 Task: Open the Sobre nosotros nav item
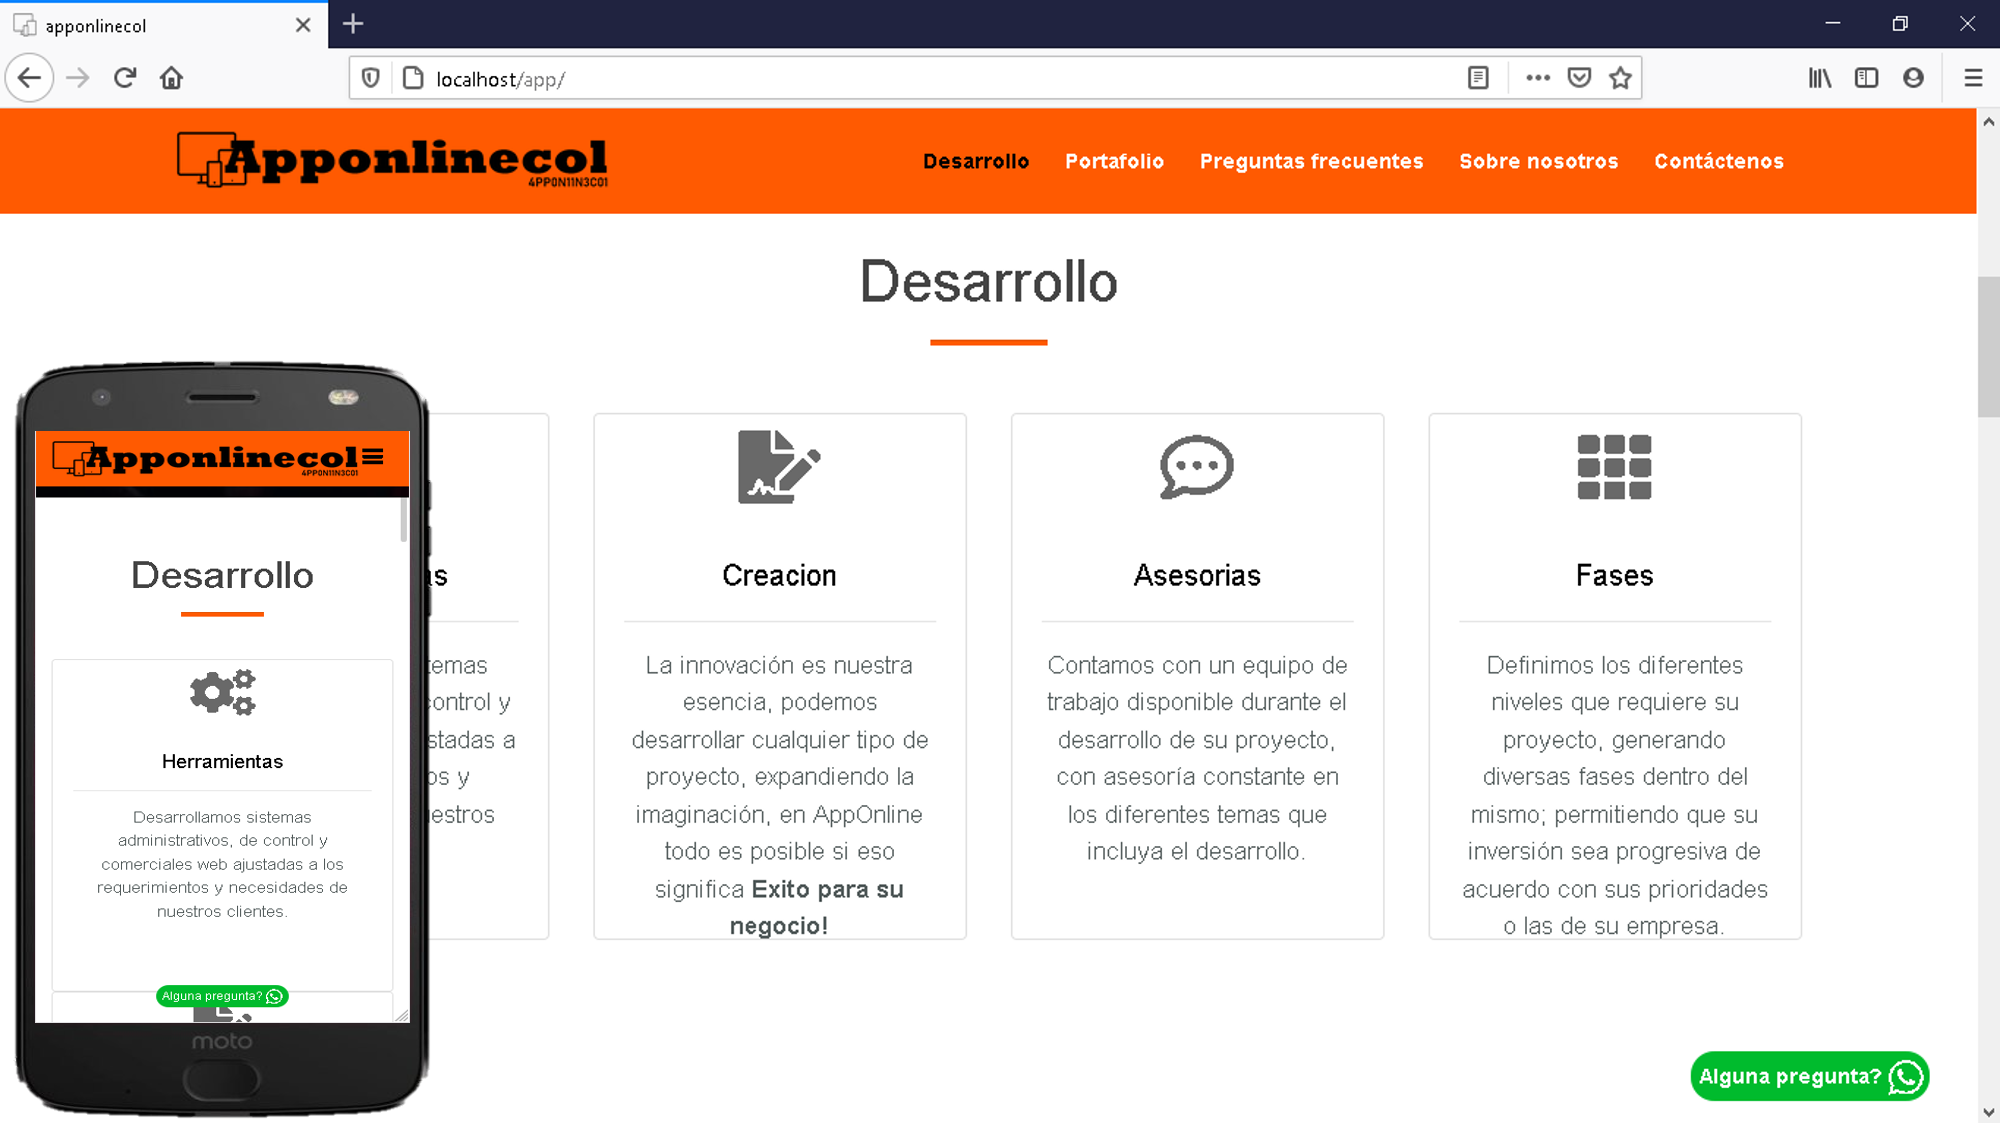[x=1538, y=161]
